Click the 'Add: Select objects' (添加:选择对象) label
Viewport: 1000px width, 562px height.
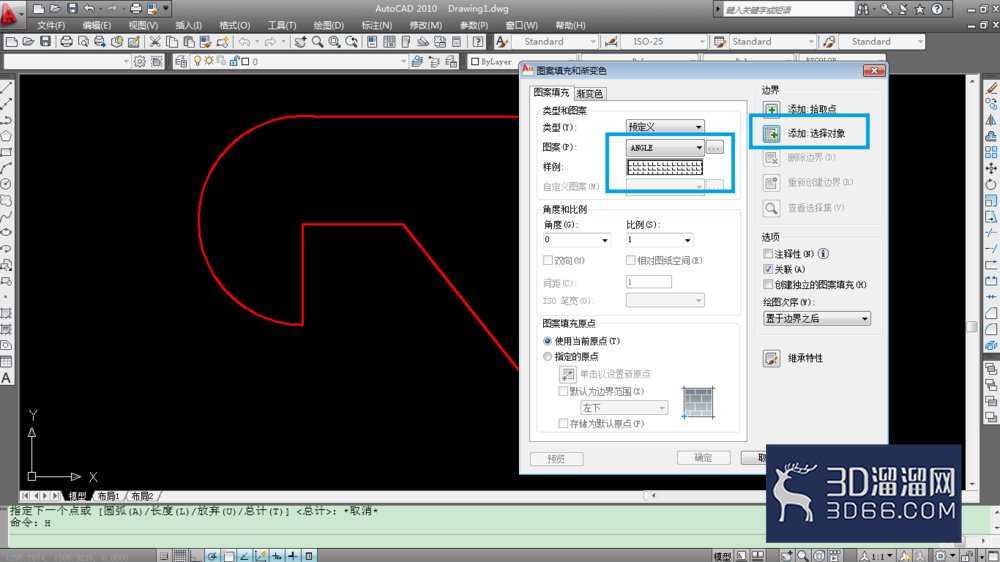tap(816, 133)
